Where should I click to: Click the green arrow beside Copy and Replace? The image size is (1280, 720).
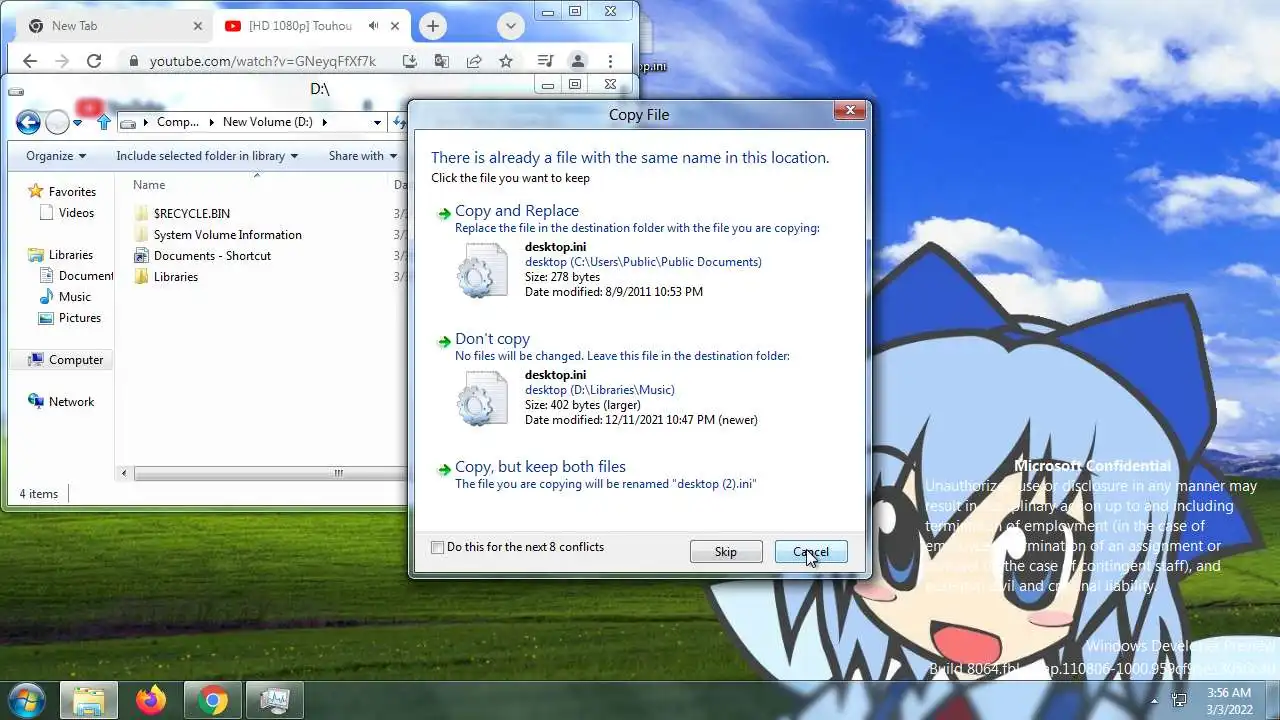444,213
